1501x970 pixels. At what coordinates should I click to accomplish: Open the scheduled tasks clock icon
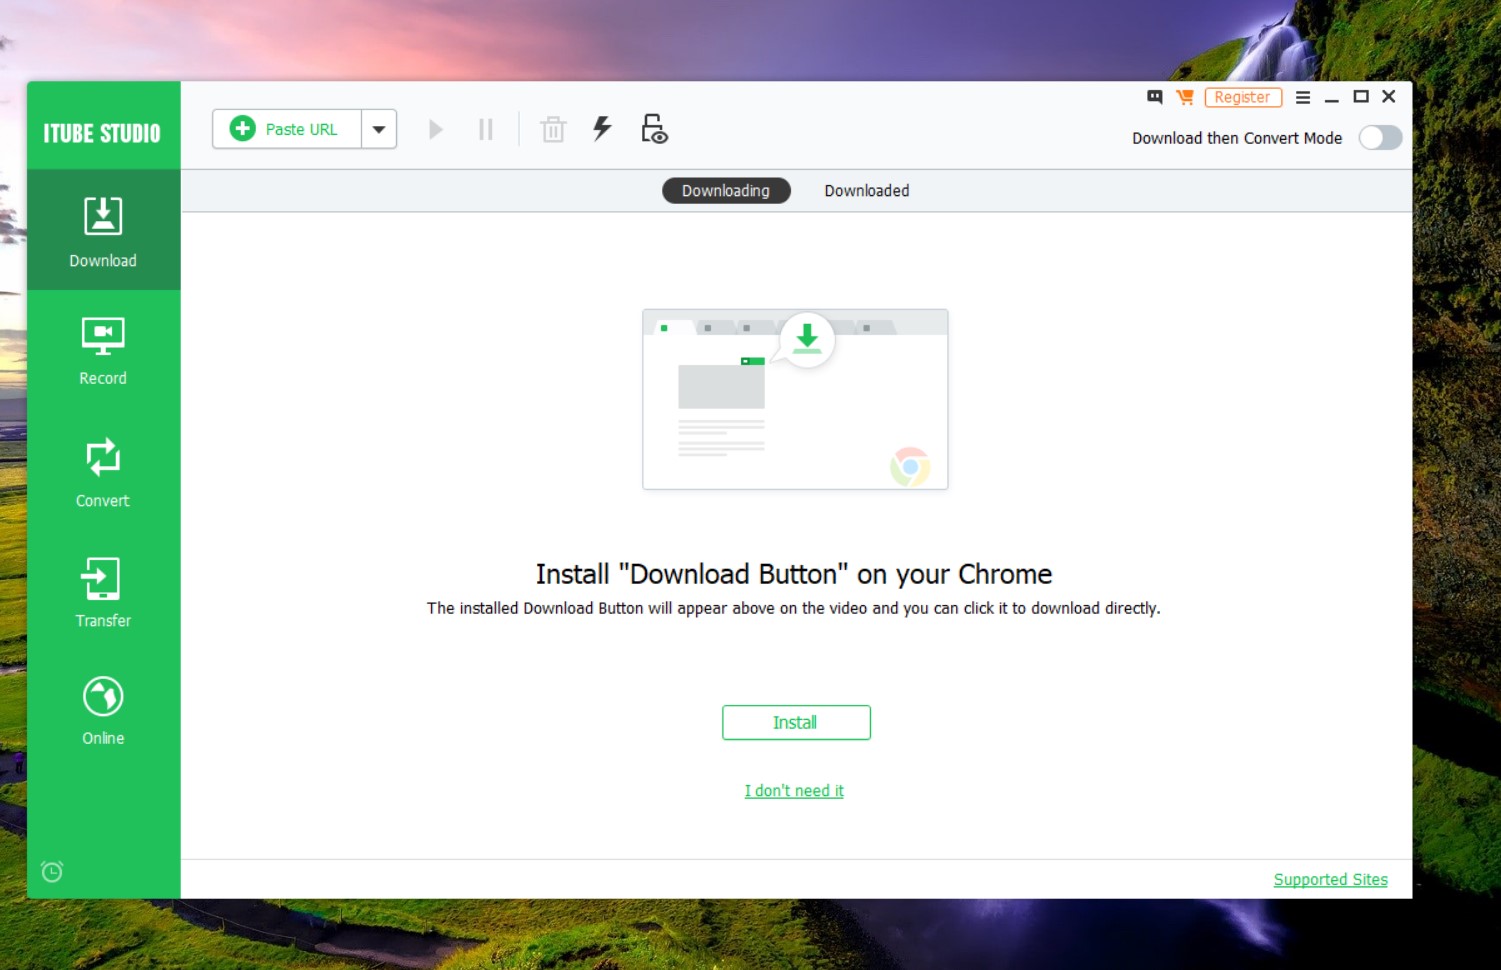pos(51,871)
